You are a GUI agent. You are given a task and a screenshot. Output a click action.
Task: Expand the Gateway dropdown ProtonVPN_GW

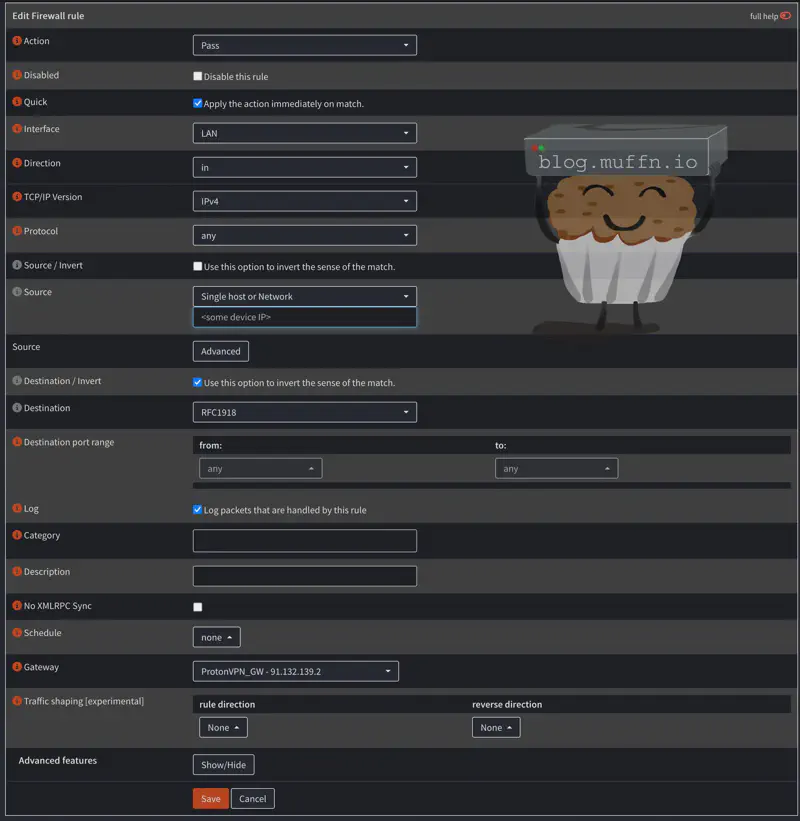[x=295, y=671]
